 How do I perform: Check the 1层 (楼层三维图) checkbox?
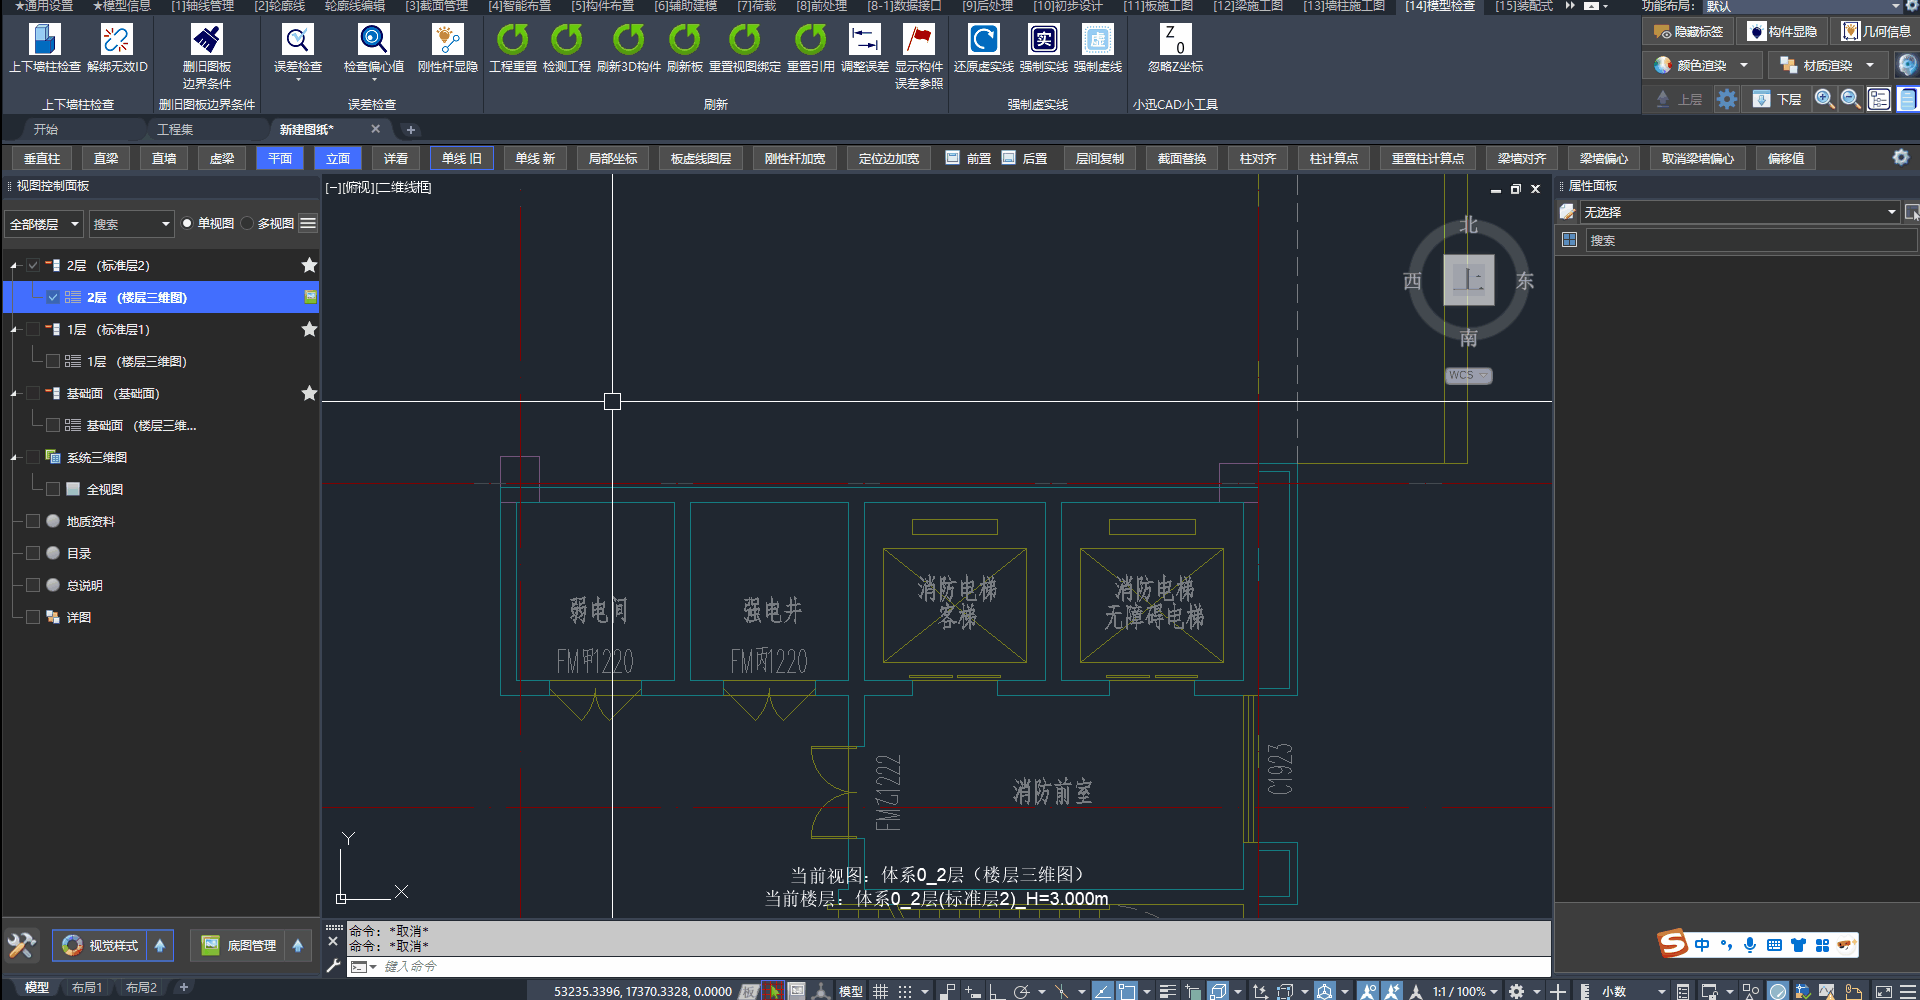[x=53, y=361]
